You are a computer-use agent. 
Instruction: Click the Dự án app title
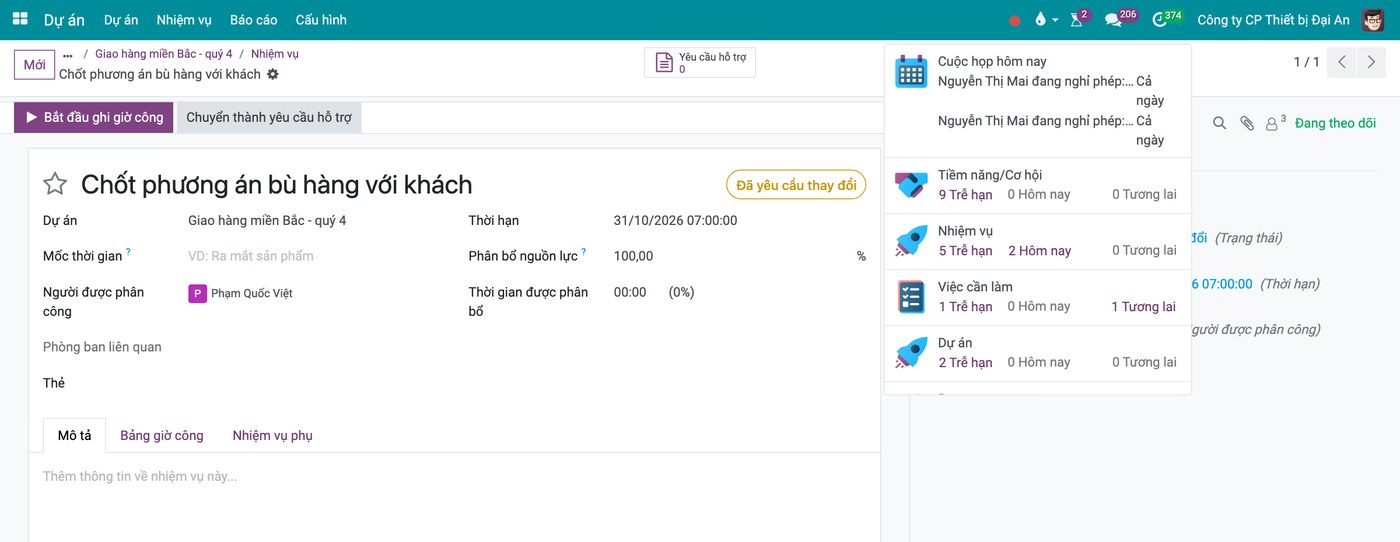65,20
